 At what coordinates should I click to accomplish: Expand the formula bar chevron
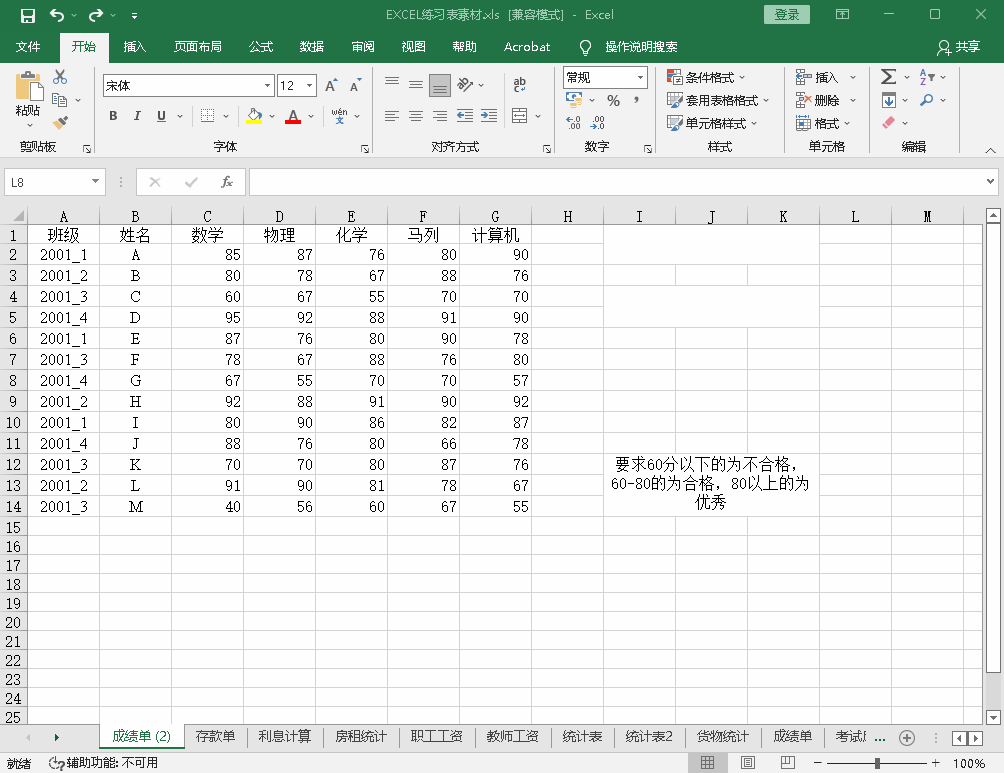[991, 182]
